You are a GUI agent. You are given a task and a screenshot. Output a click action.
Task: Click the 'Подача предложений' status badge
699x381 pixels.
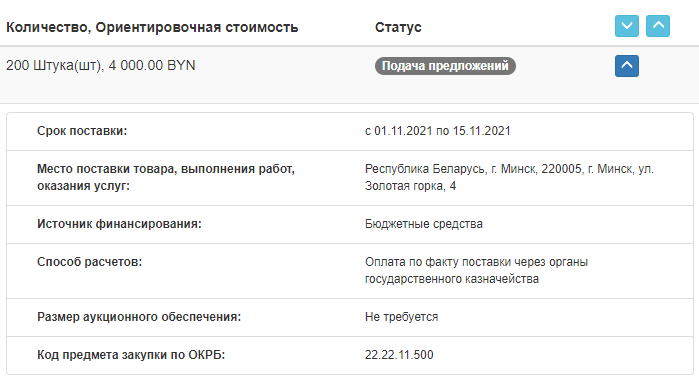(x=445, y=66)
